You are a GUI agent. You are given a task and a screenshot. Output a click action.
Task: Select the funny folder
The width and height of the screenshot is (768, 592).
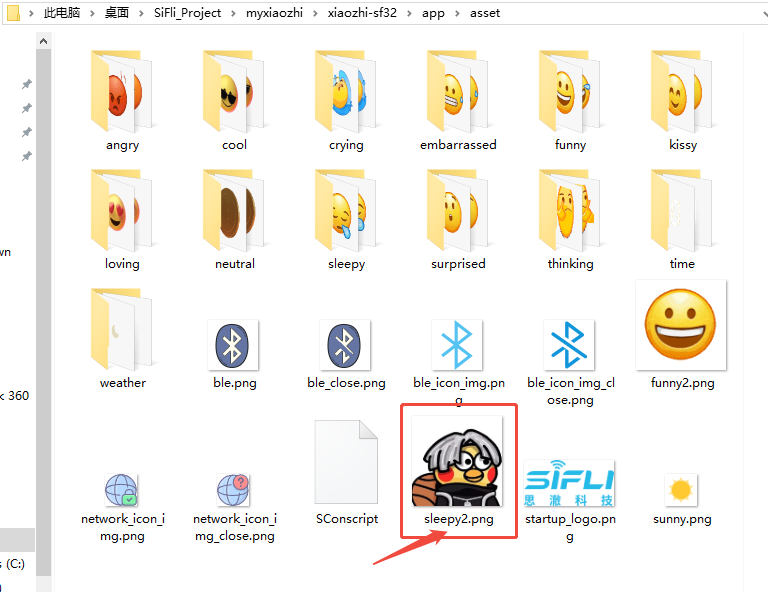(x=570, y=100)
